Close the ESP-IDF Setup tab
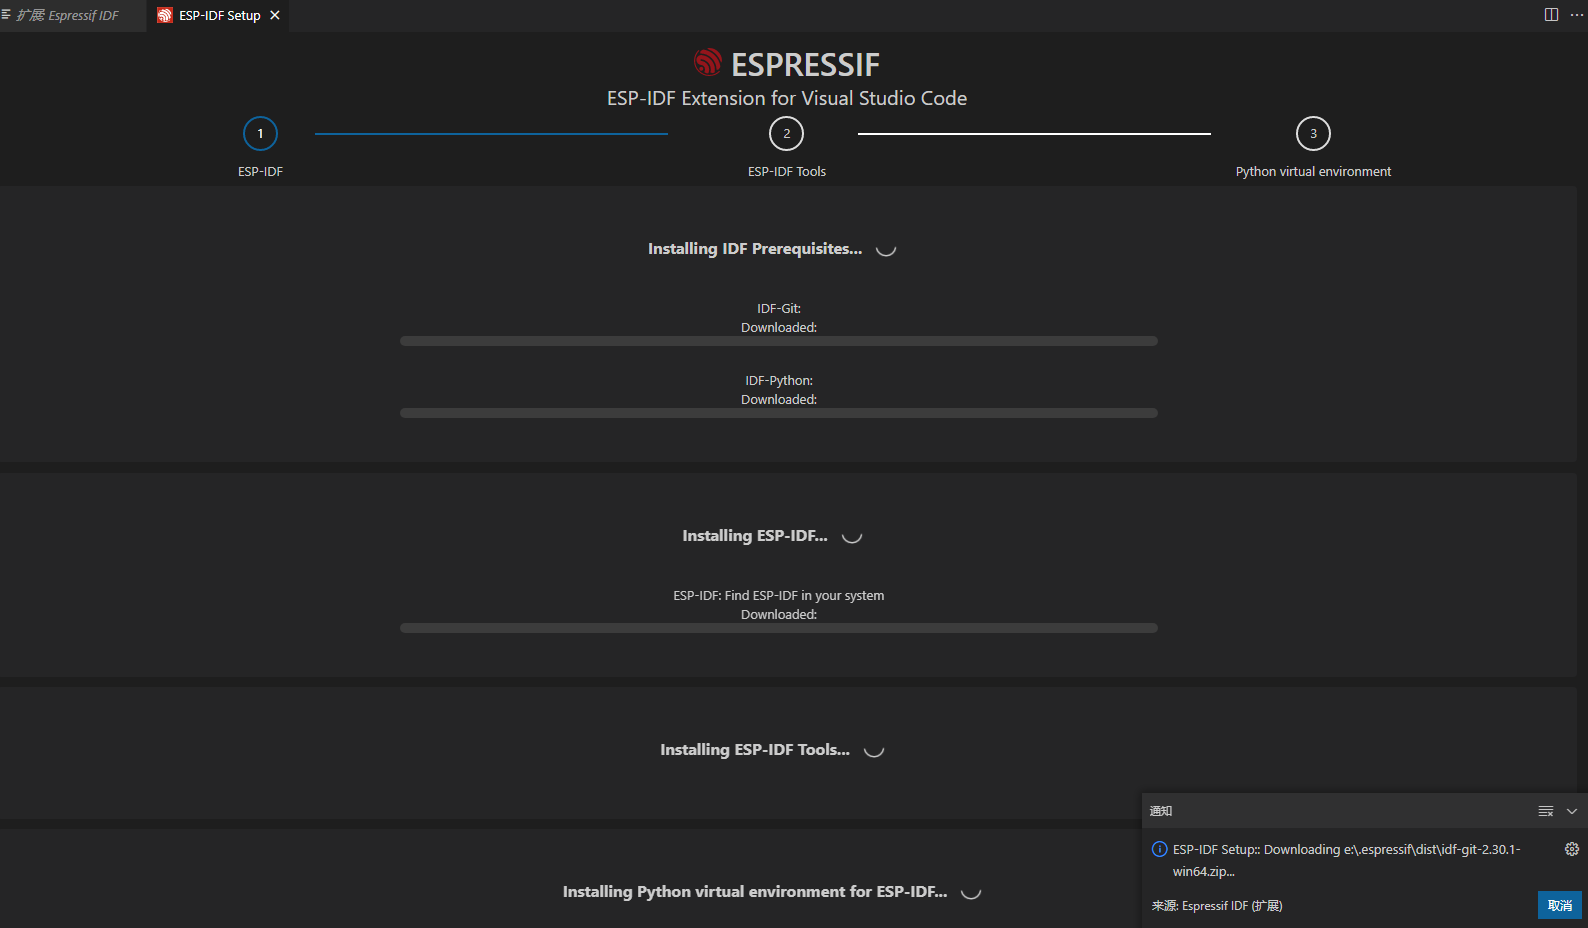Viewport: 1588px width, 928px height. [x=275, y=15]
